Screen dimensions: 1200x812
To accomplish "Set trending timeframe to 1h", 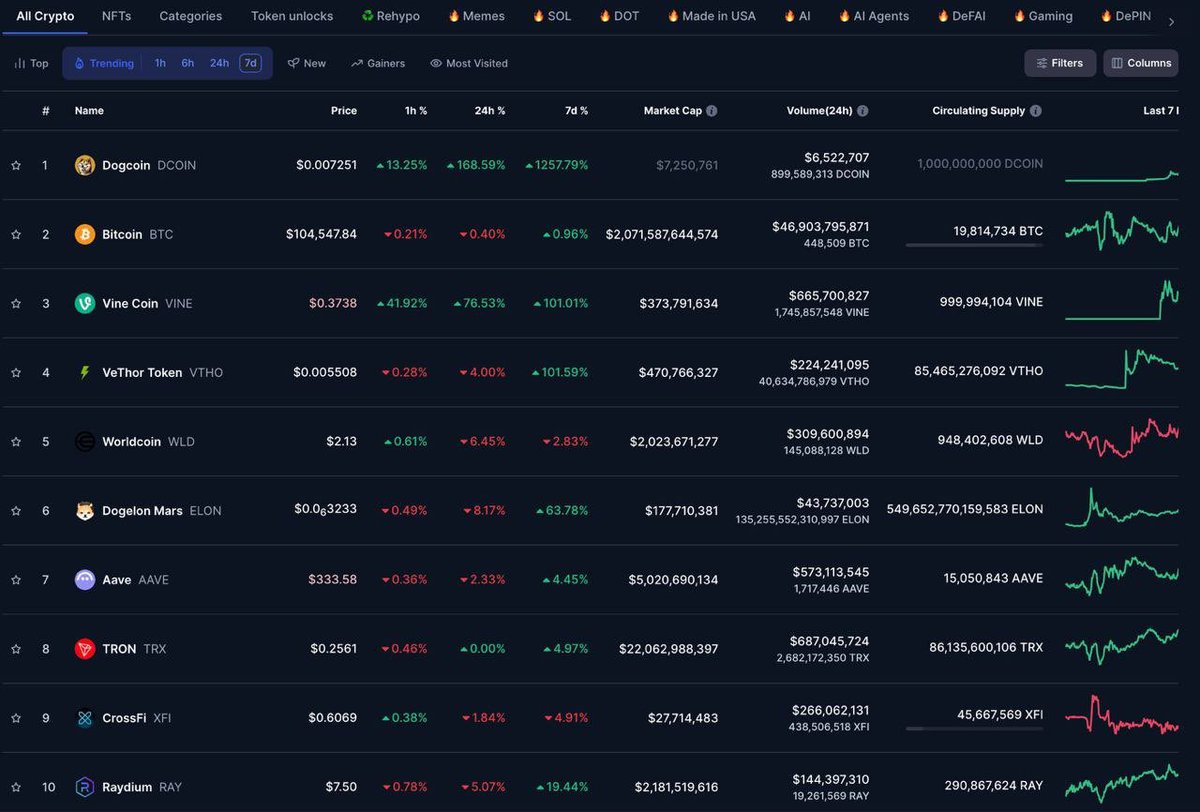I will pyautogui.click(x=160, y=63).
